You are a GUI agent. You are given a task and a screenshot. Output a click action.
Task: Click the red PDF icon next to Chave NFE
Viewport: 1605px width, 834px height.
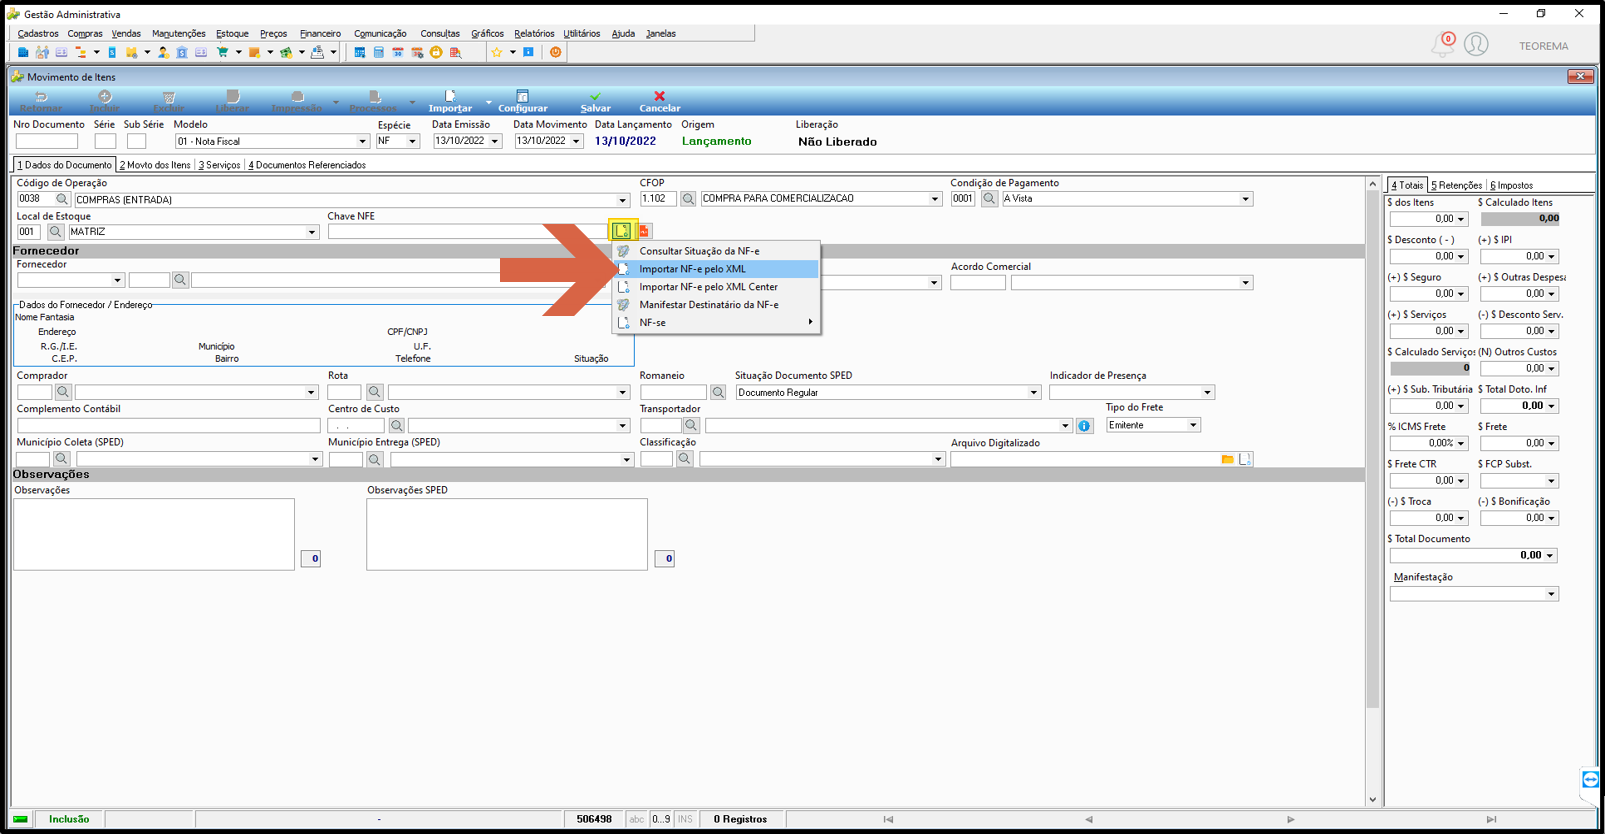[x=644, y=231]
